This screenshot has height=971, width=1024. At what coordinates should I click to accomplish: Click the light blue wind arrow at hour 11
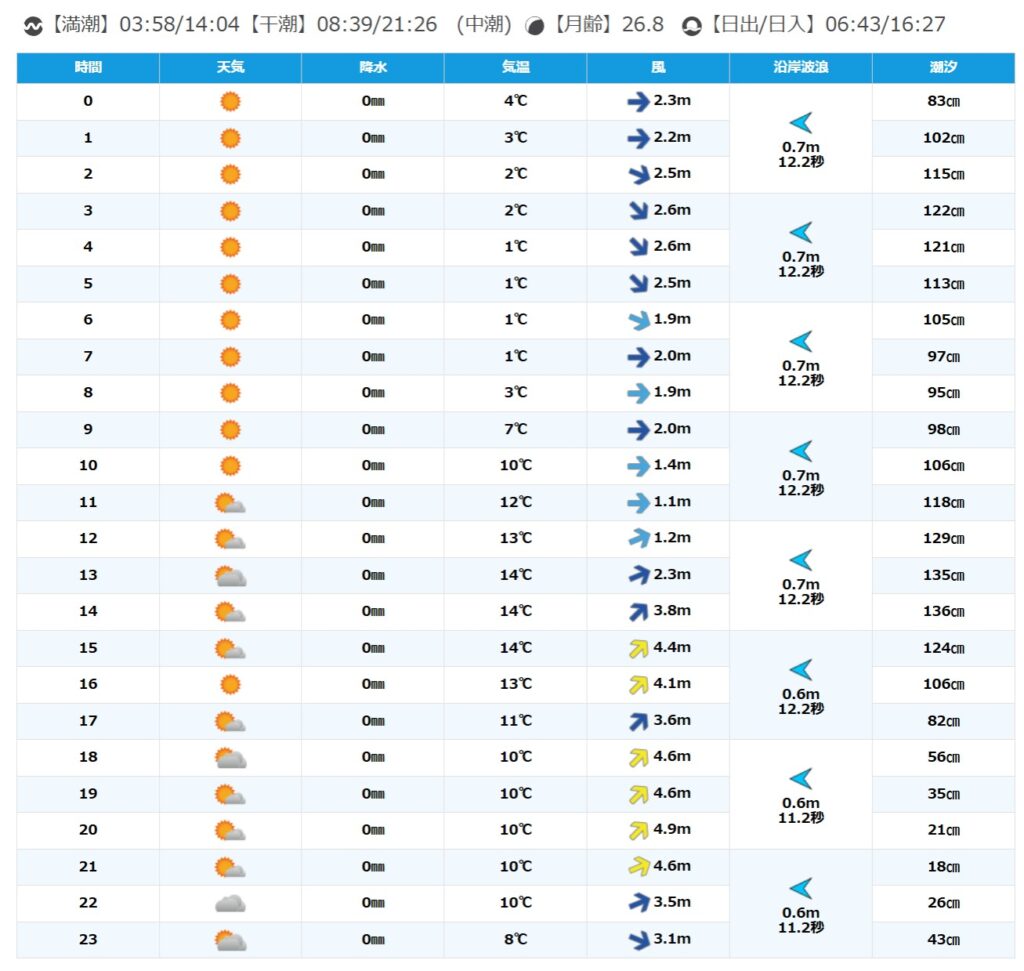[638, 503]
